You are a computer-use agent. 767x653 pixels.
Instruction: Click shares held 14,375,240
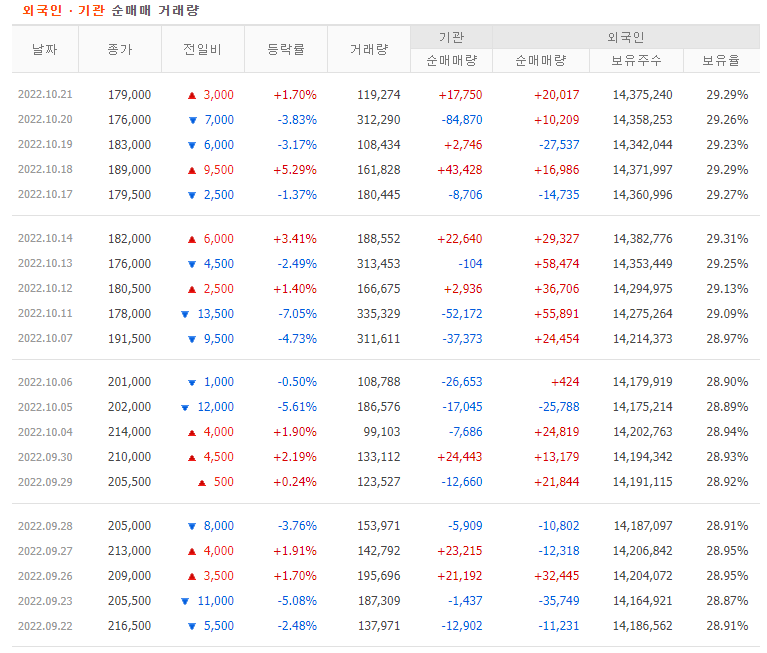[643, 94]
